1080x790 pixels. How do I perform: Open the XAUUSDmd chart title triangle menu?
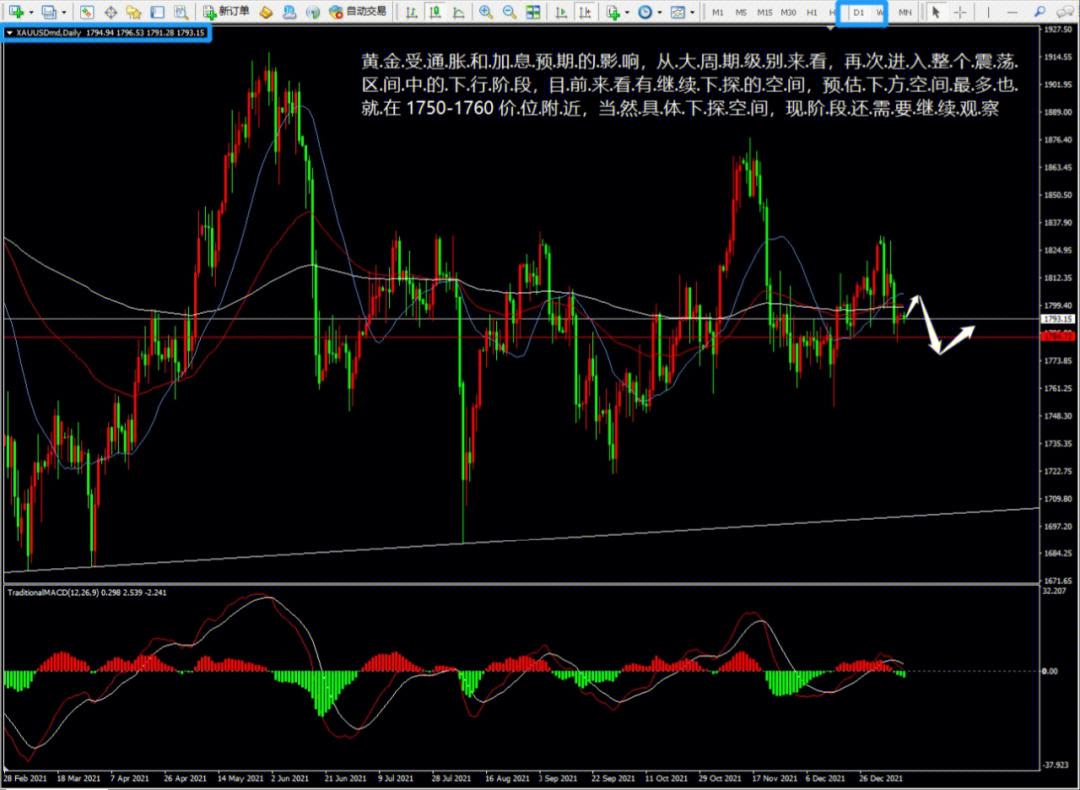tap(10, 32)
